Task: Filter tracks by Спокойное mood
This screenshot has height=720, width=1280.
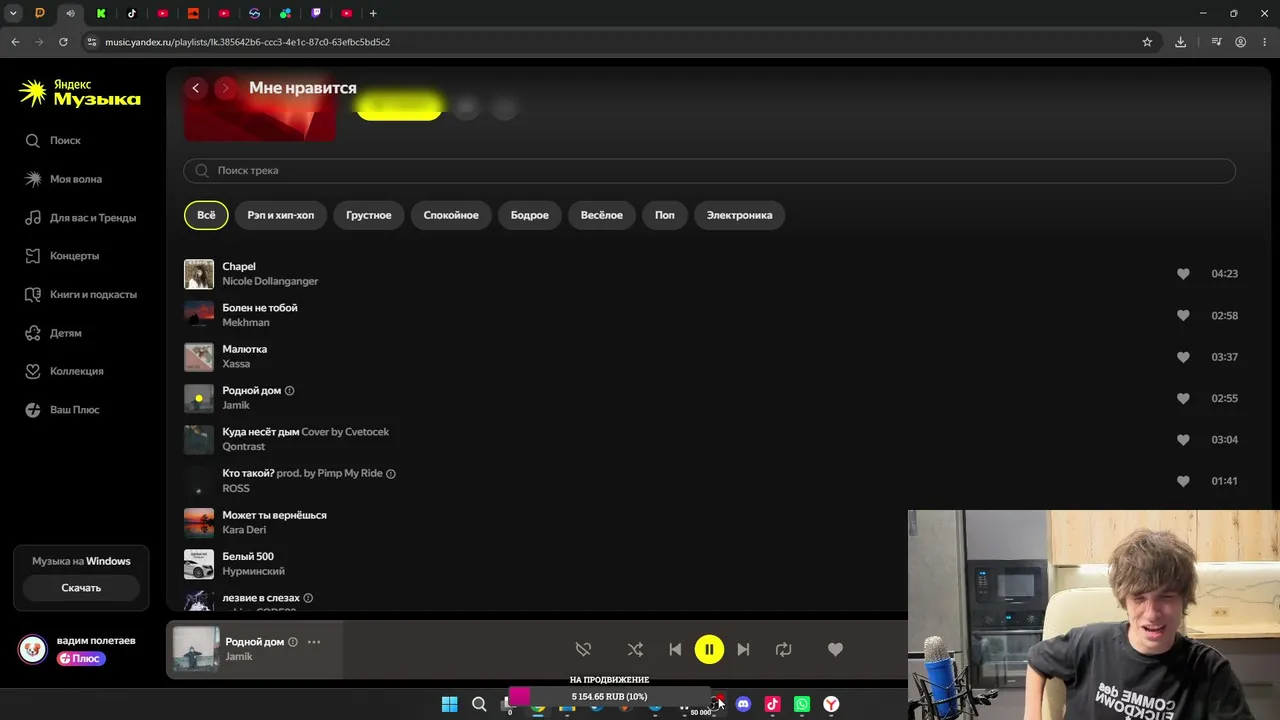Action: 451,215
